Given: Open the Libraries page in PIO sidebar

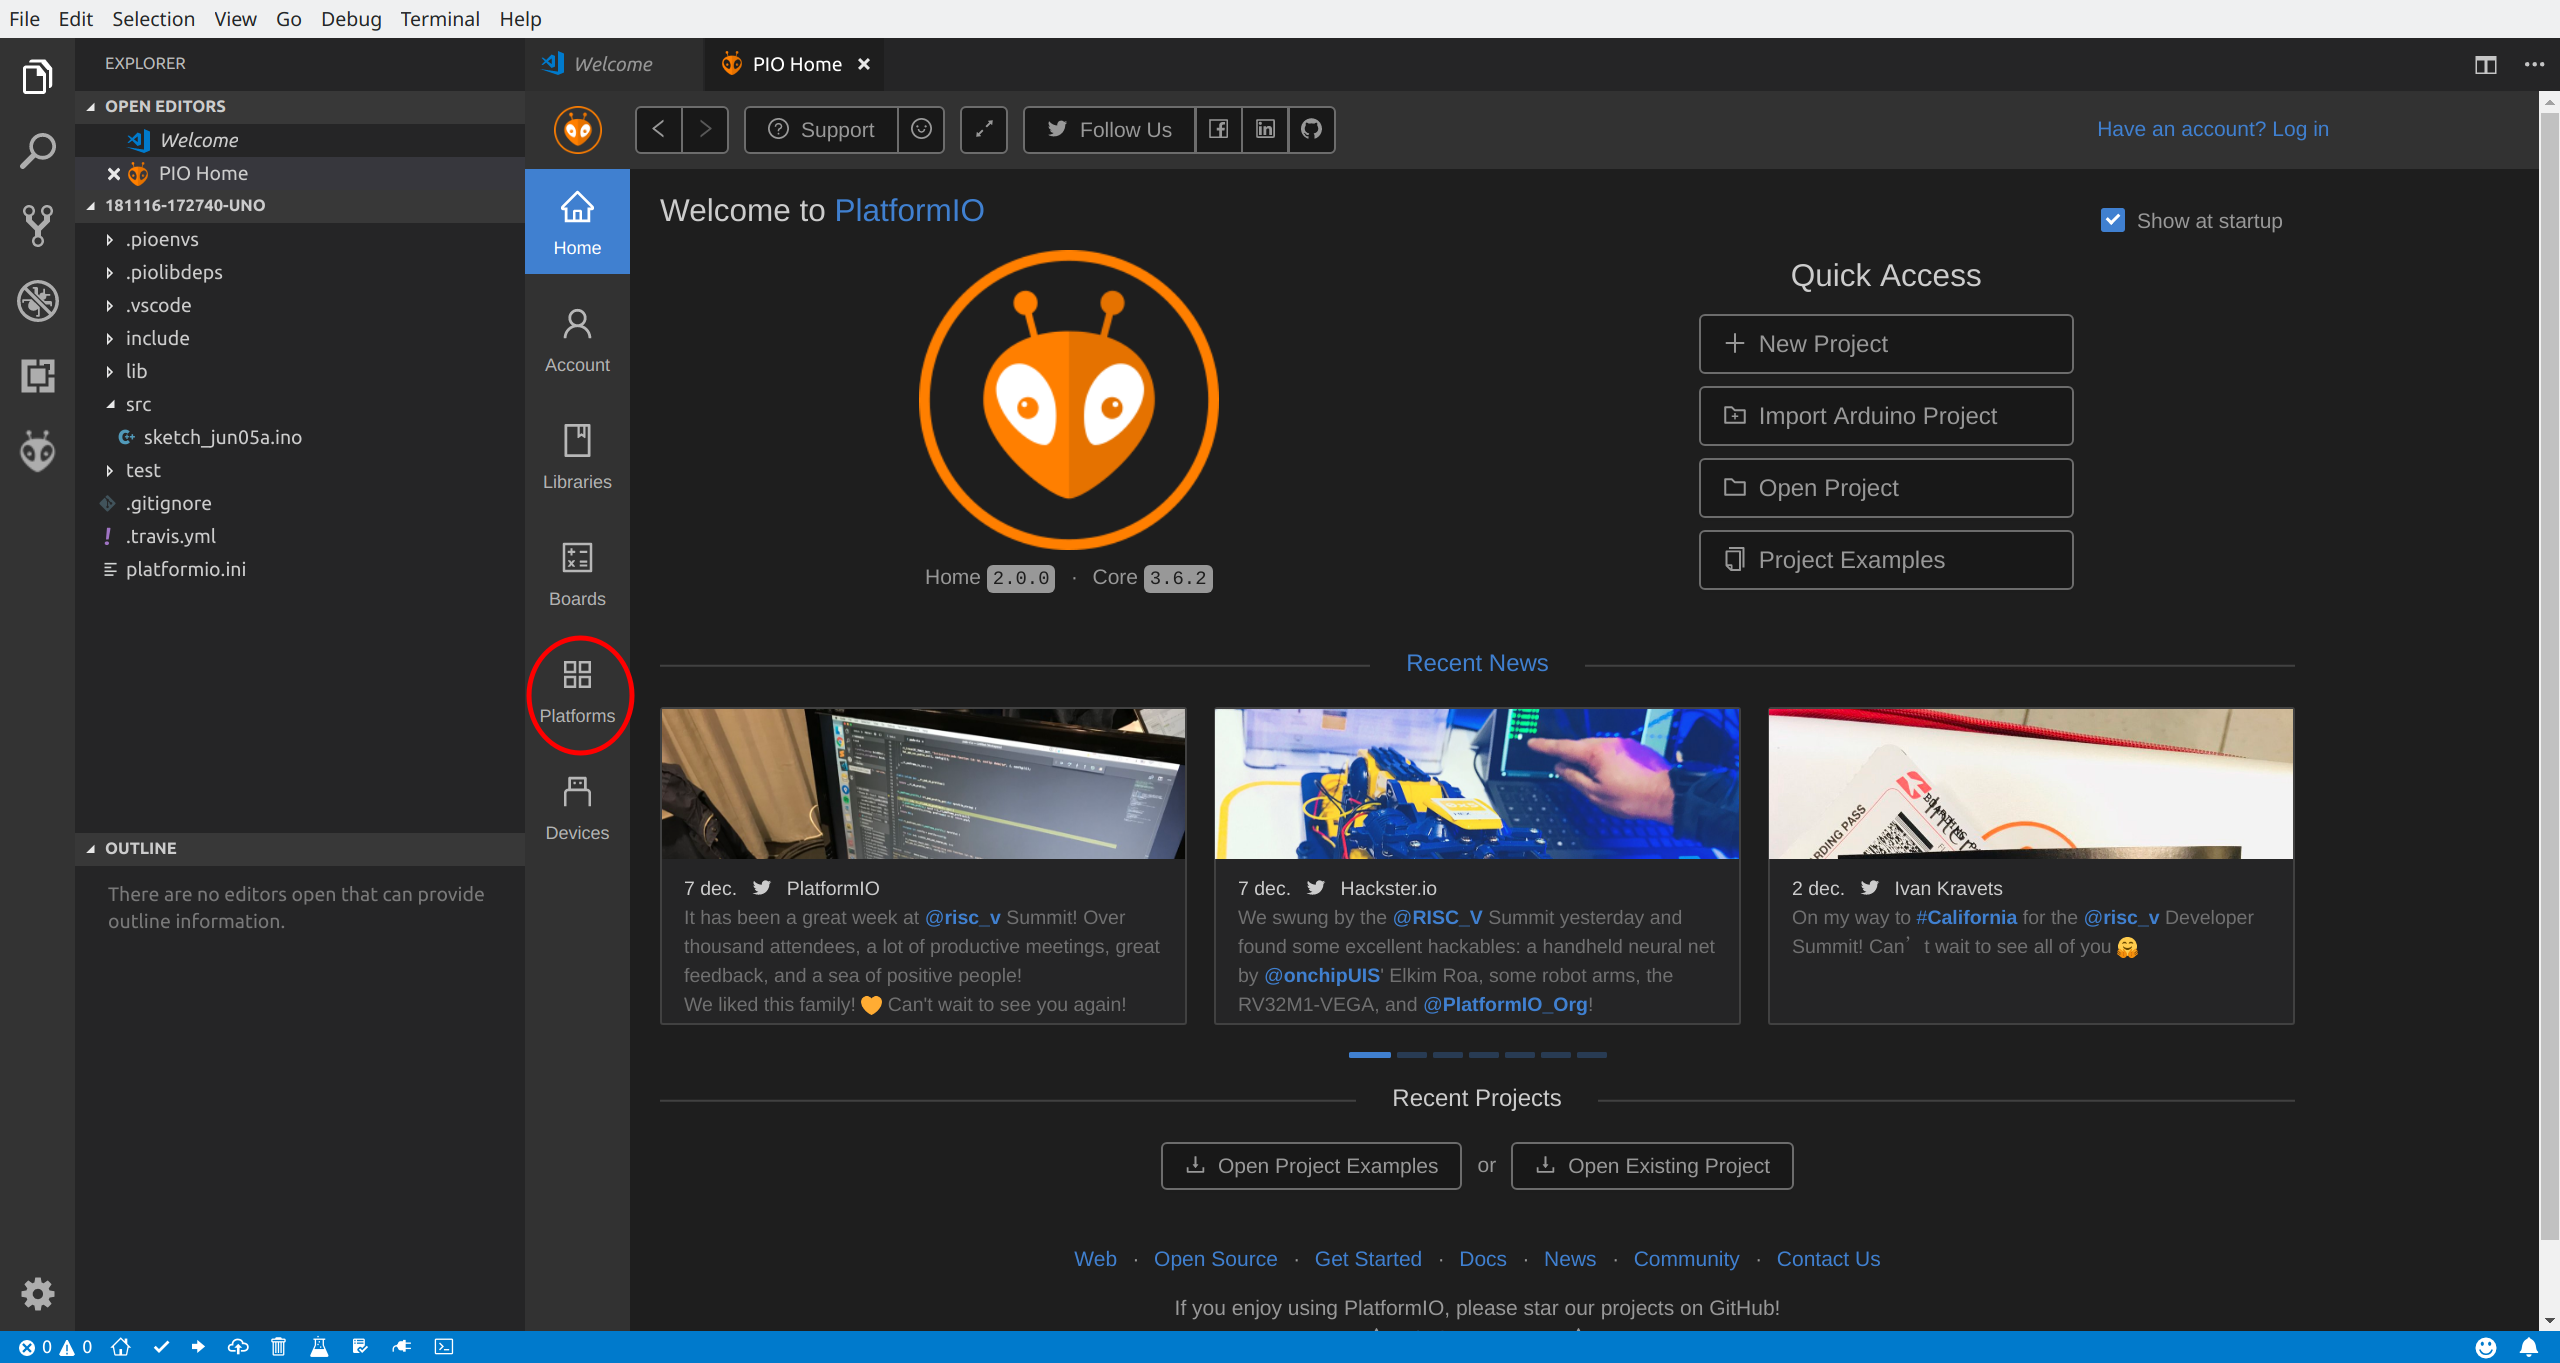Looking at the screenshot, I should click(x=577, y=457).
